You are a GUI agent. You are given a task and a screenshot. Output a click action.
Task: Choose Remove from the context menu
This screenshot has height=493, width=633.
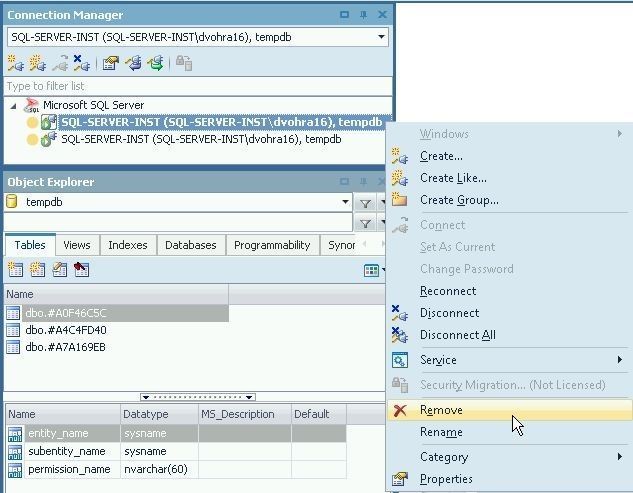441,410
